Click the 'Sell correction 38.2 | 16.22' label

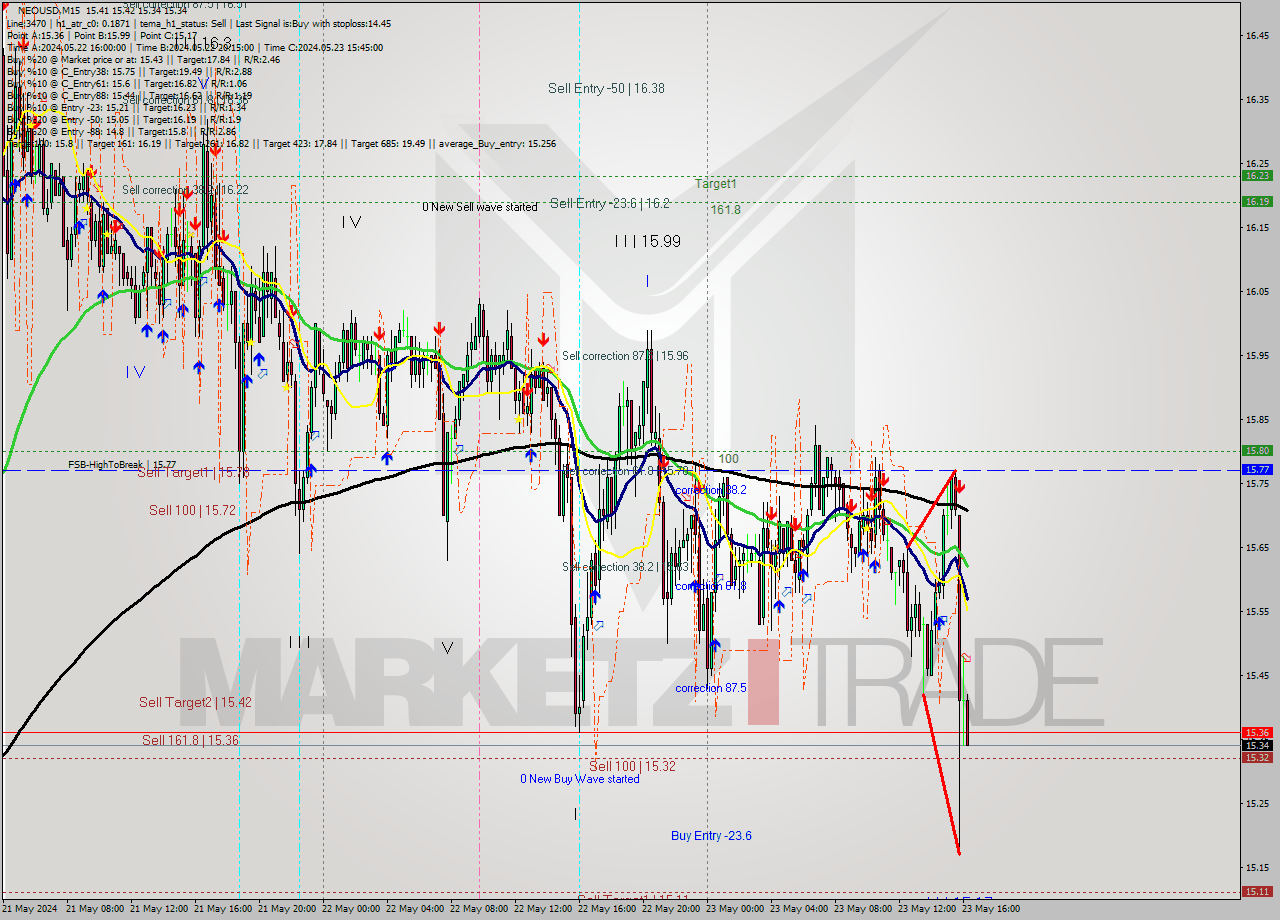click(x=186, y=189)
